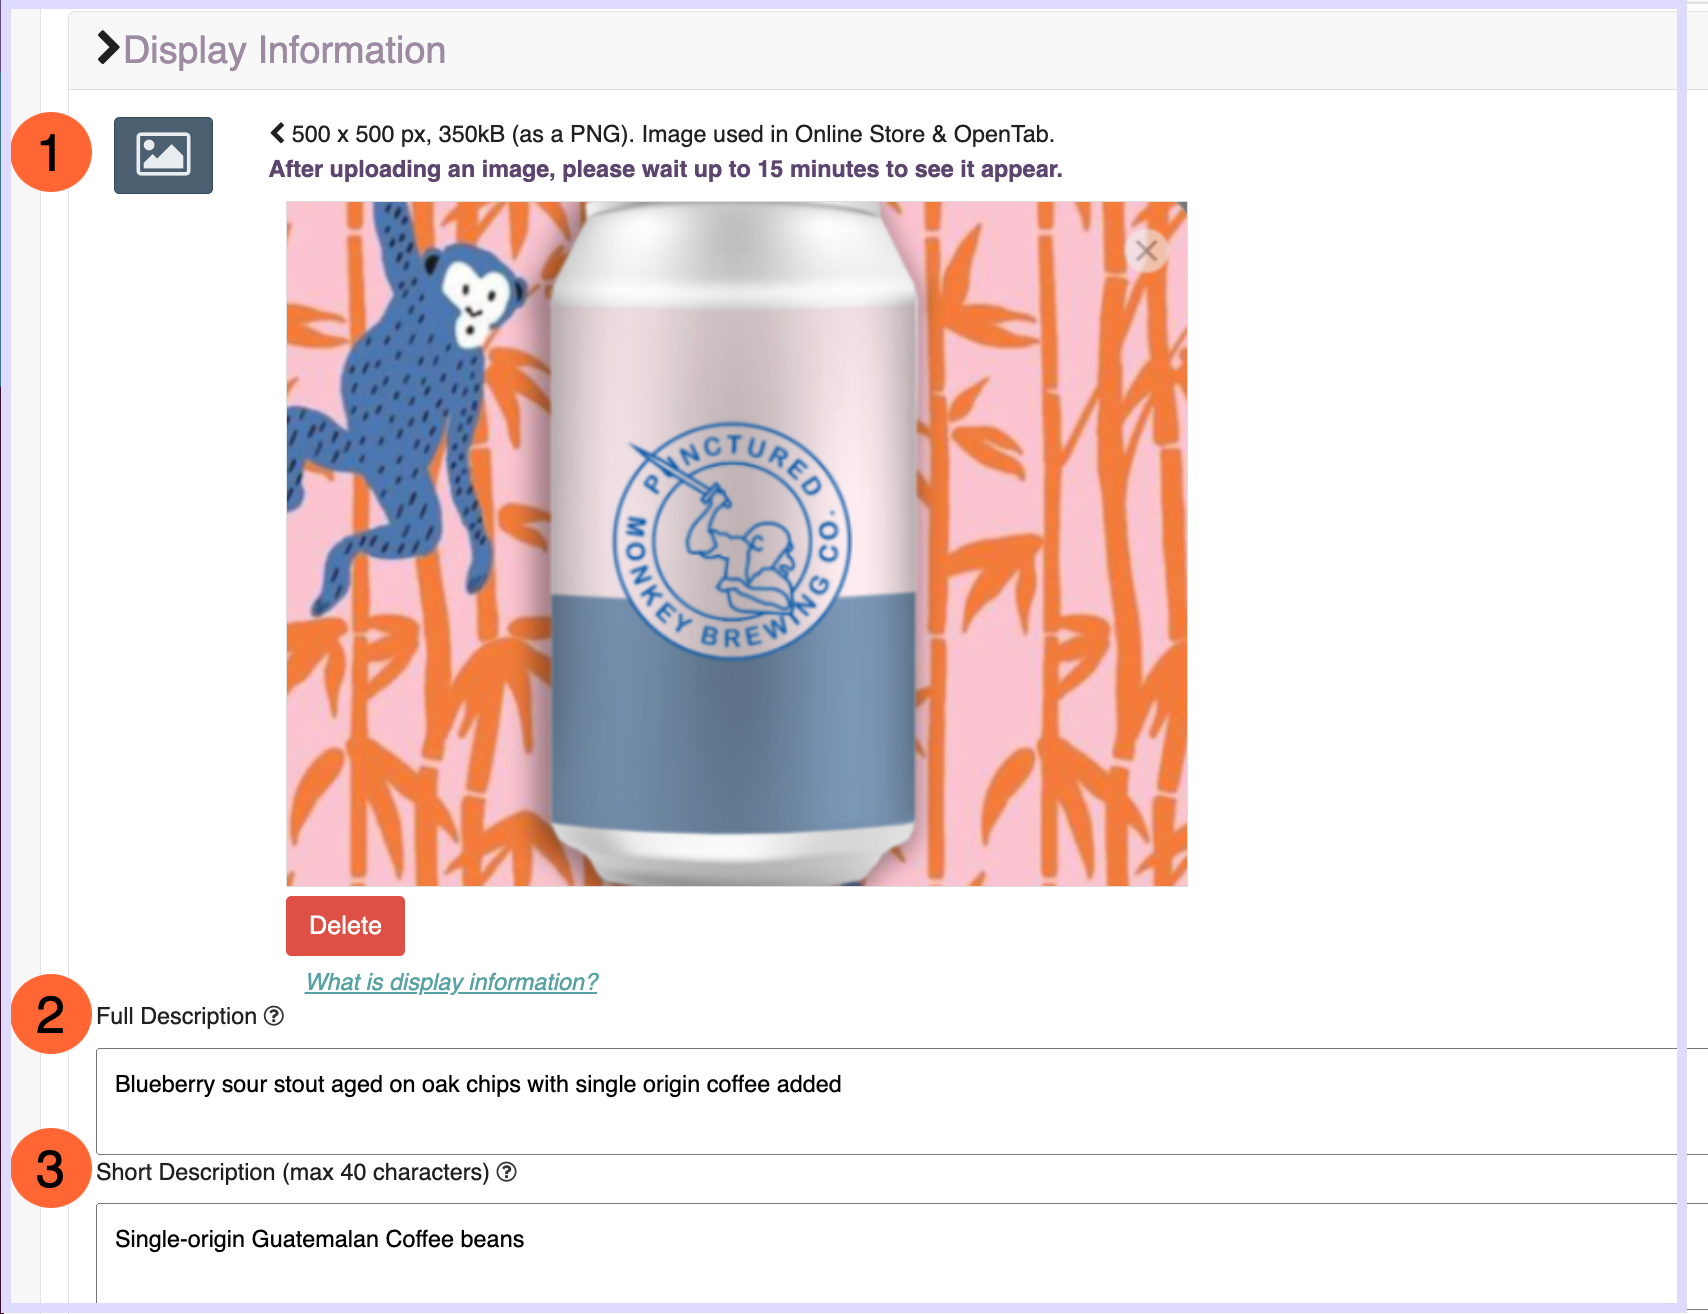Click the Short Description max 40 characters label
1708x1314 pixels.
click(293, 1172)
